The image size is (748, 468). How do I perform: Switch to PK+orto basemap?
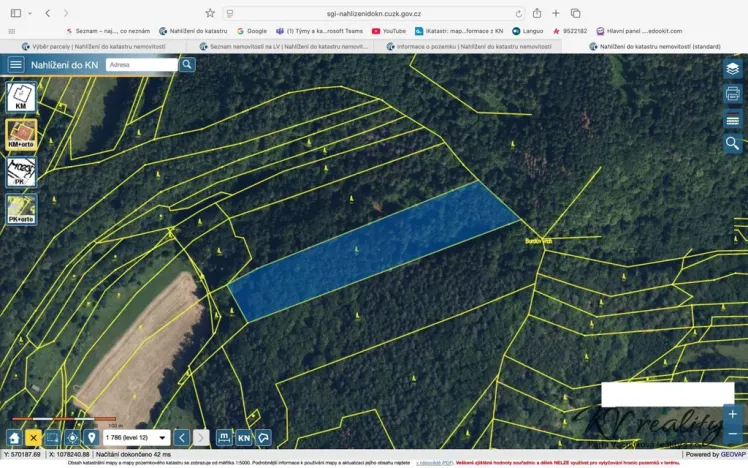(x=21, y=208)
